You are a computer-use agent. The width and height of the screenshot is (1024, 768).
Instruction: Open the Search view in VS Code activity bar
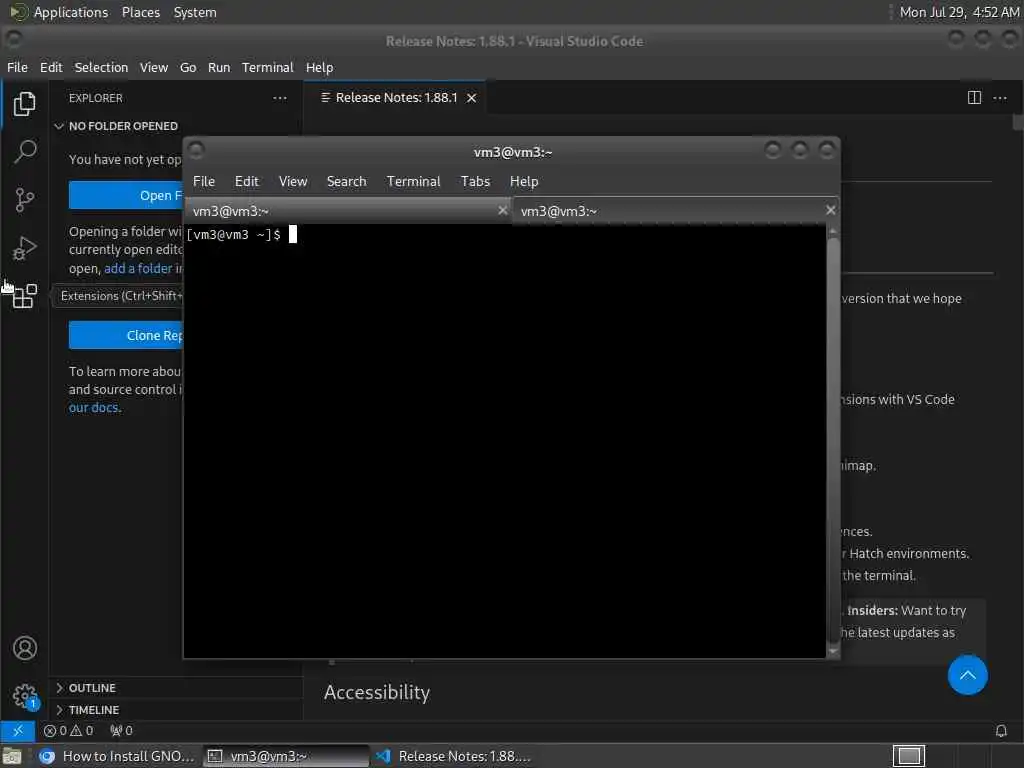coord(25,152)
